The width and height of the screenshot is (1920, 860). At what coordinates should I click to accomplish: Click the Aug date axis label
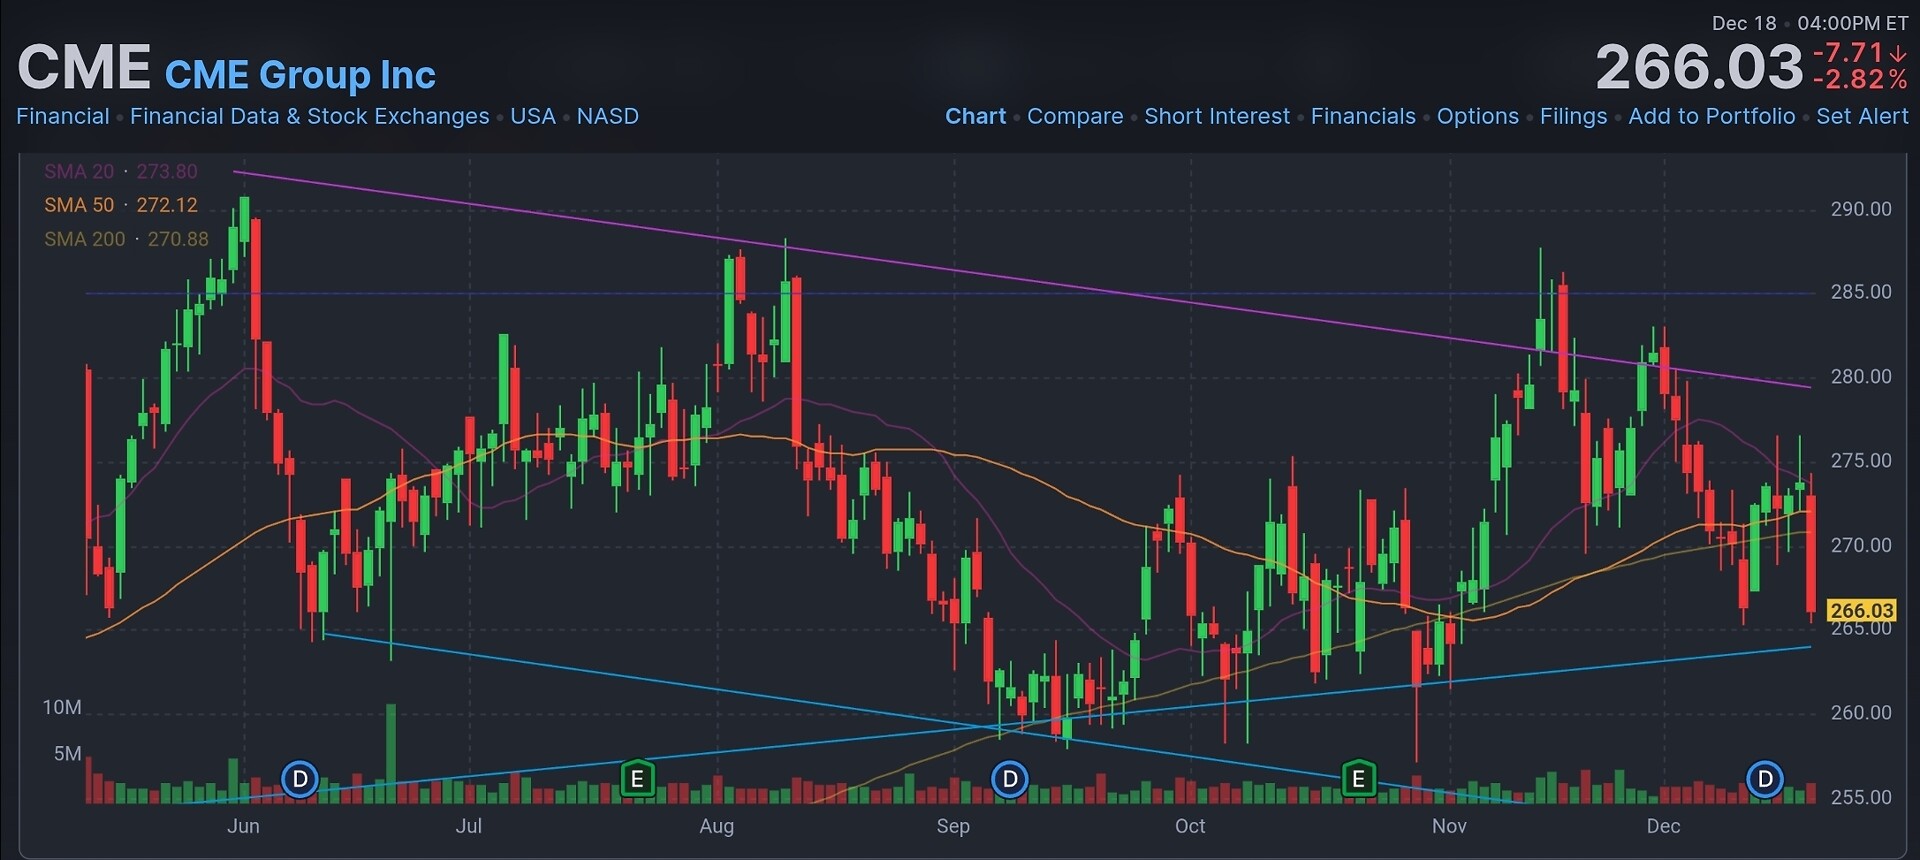click(716, 826)
